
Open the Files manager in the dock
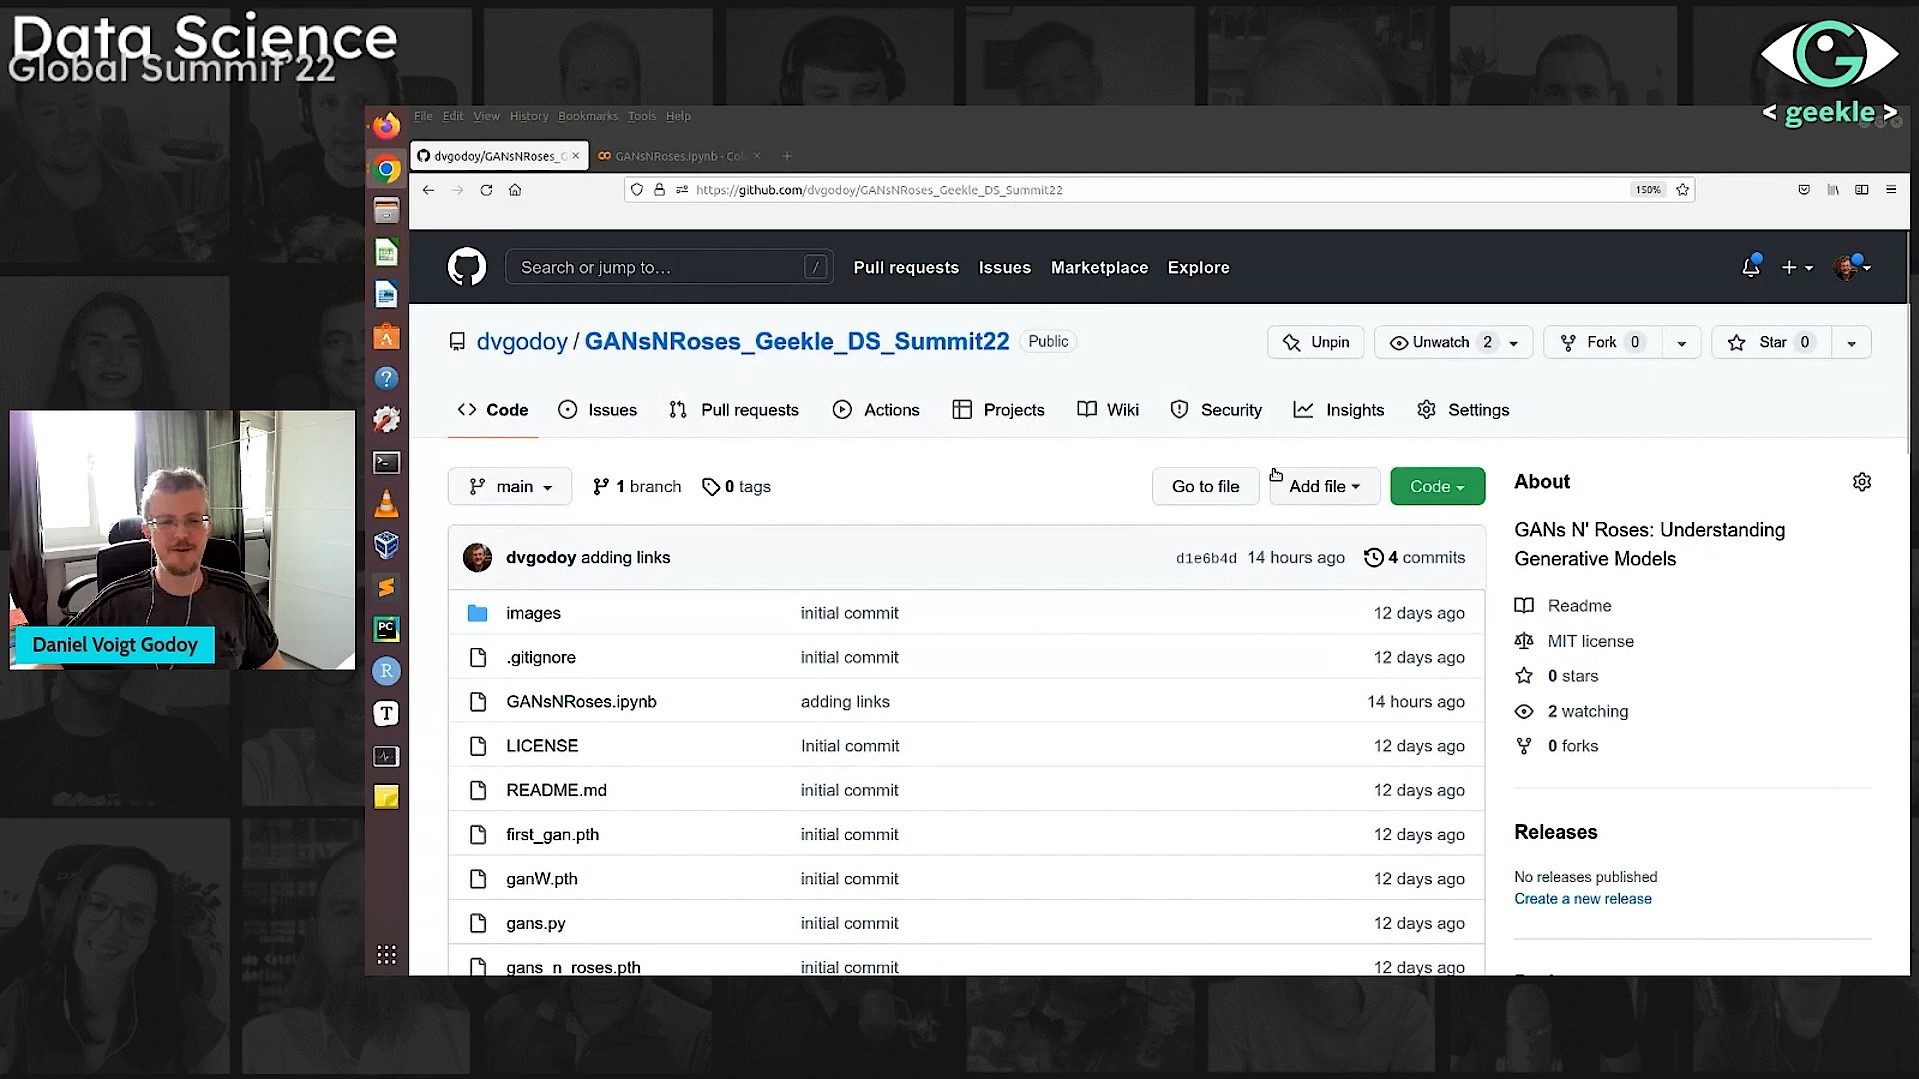(x=387, y=211)
